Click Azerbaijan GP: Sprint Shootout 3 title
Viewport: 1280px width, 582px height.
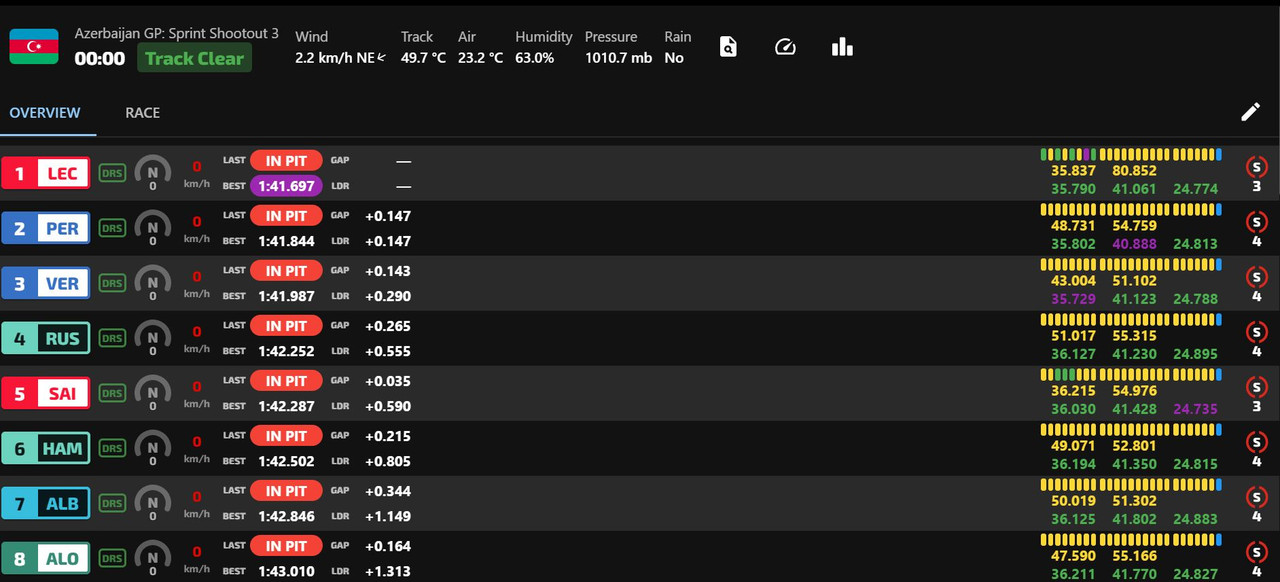tap(177, 34)
